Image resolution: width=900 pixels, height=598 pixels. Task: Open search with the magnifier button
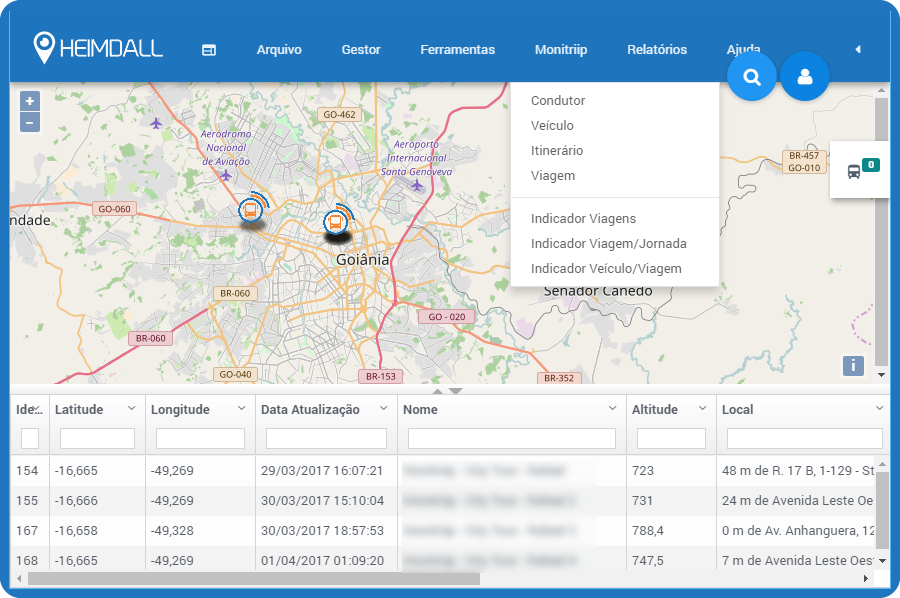752,76
